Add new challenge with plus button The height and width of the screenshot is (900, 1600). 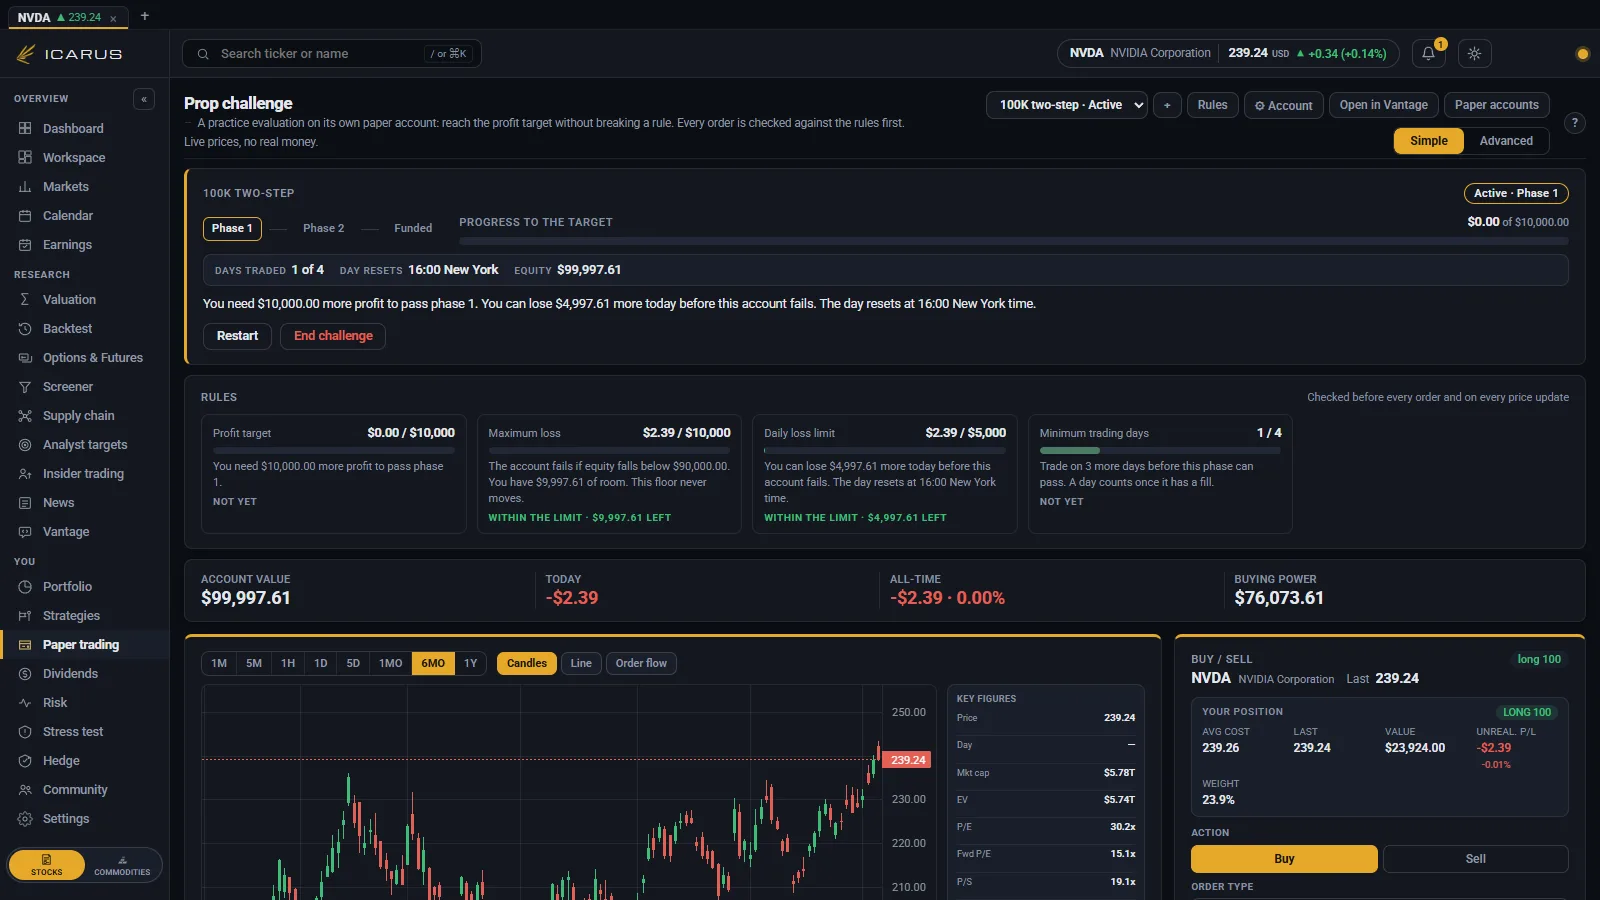[x=1167, y=105]
